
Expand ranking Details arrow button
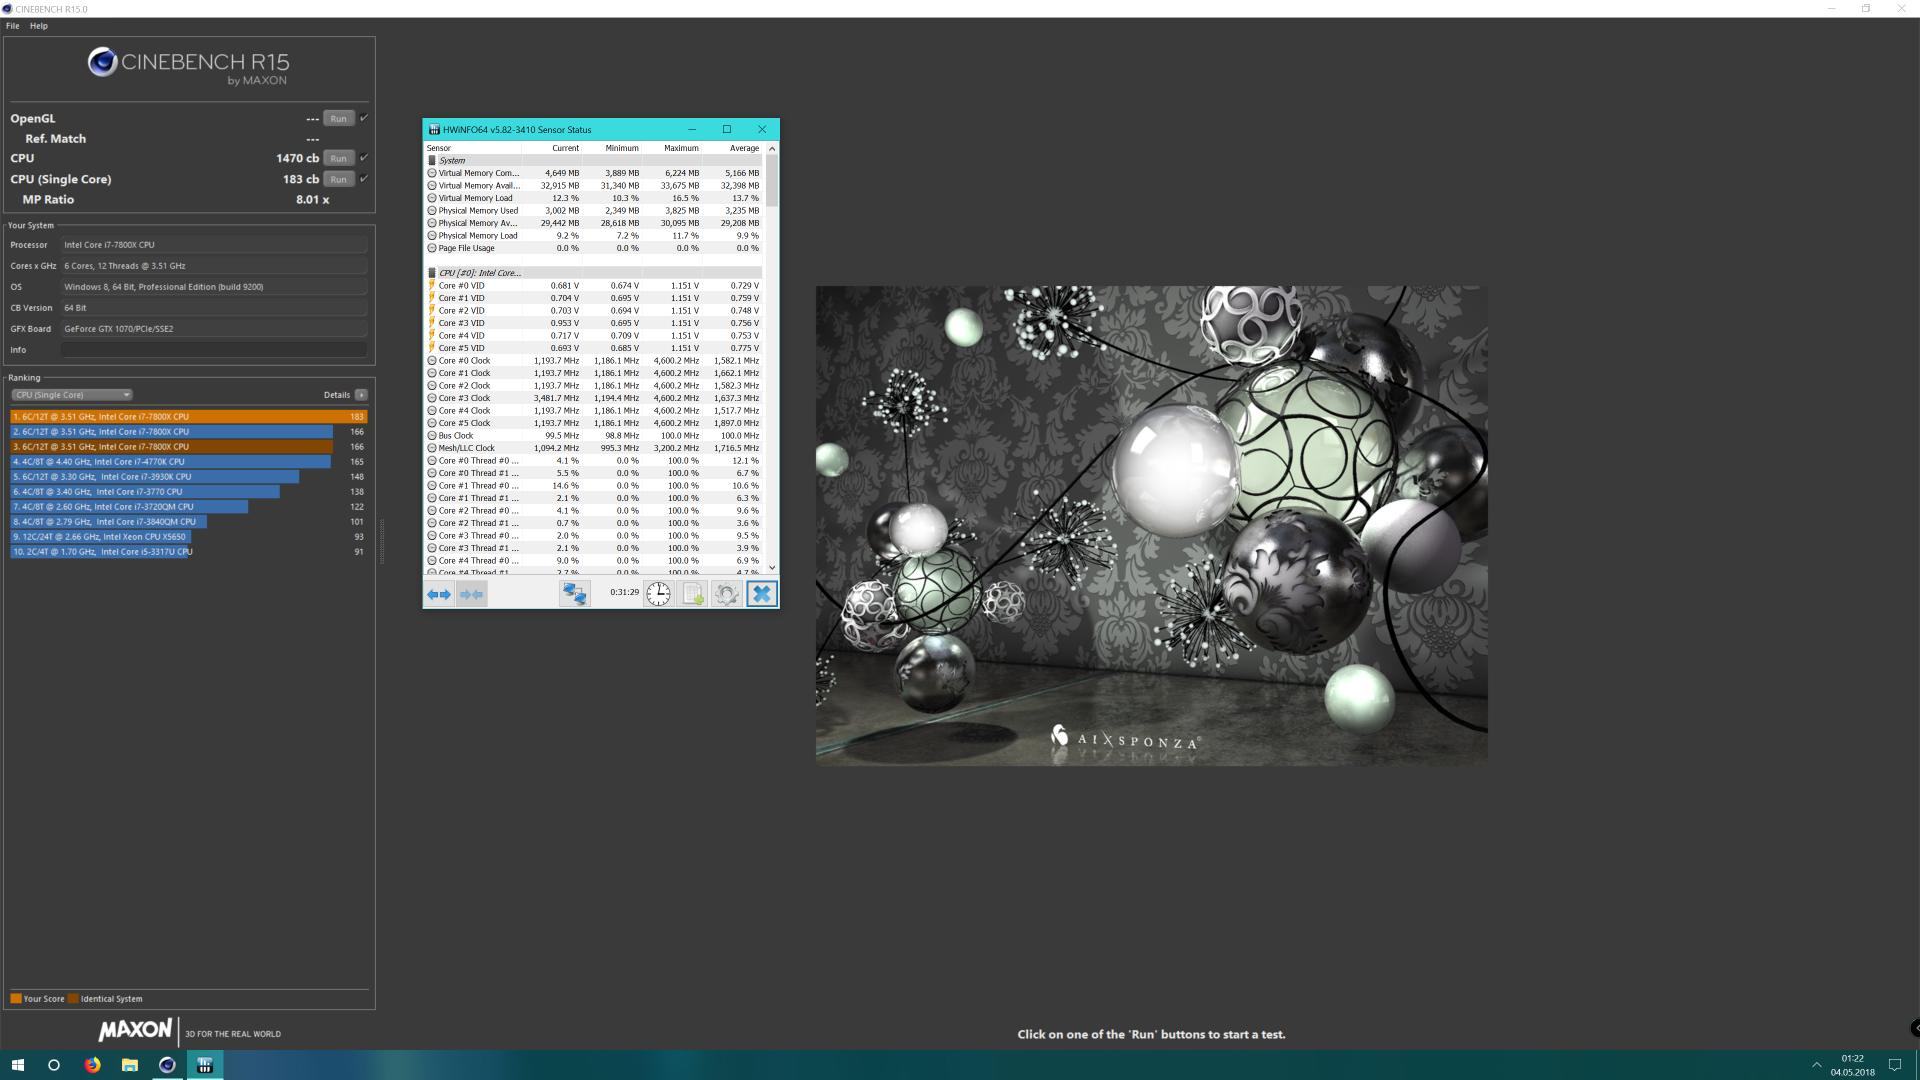(361, 395)
